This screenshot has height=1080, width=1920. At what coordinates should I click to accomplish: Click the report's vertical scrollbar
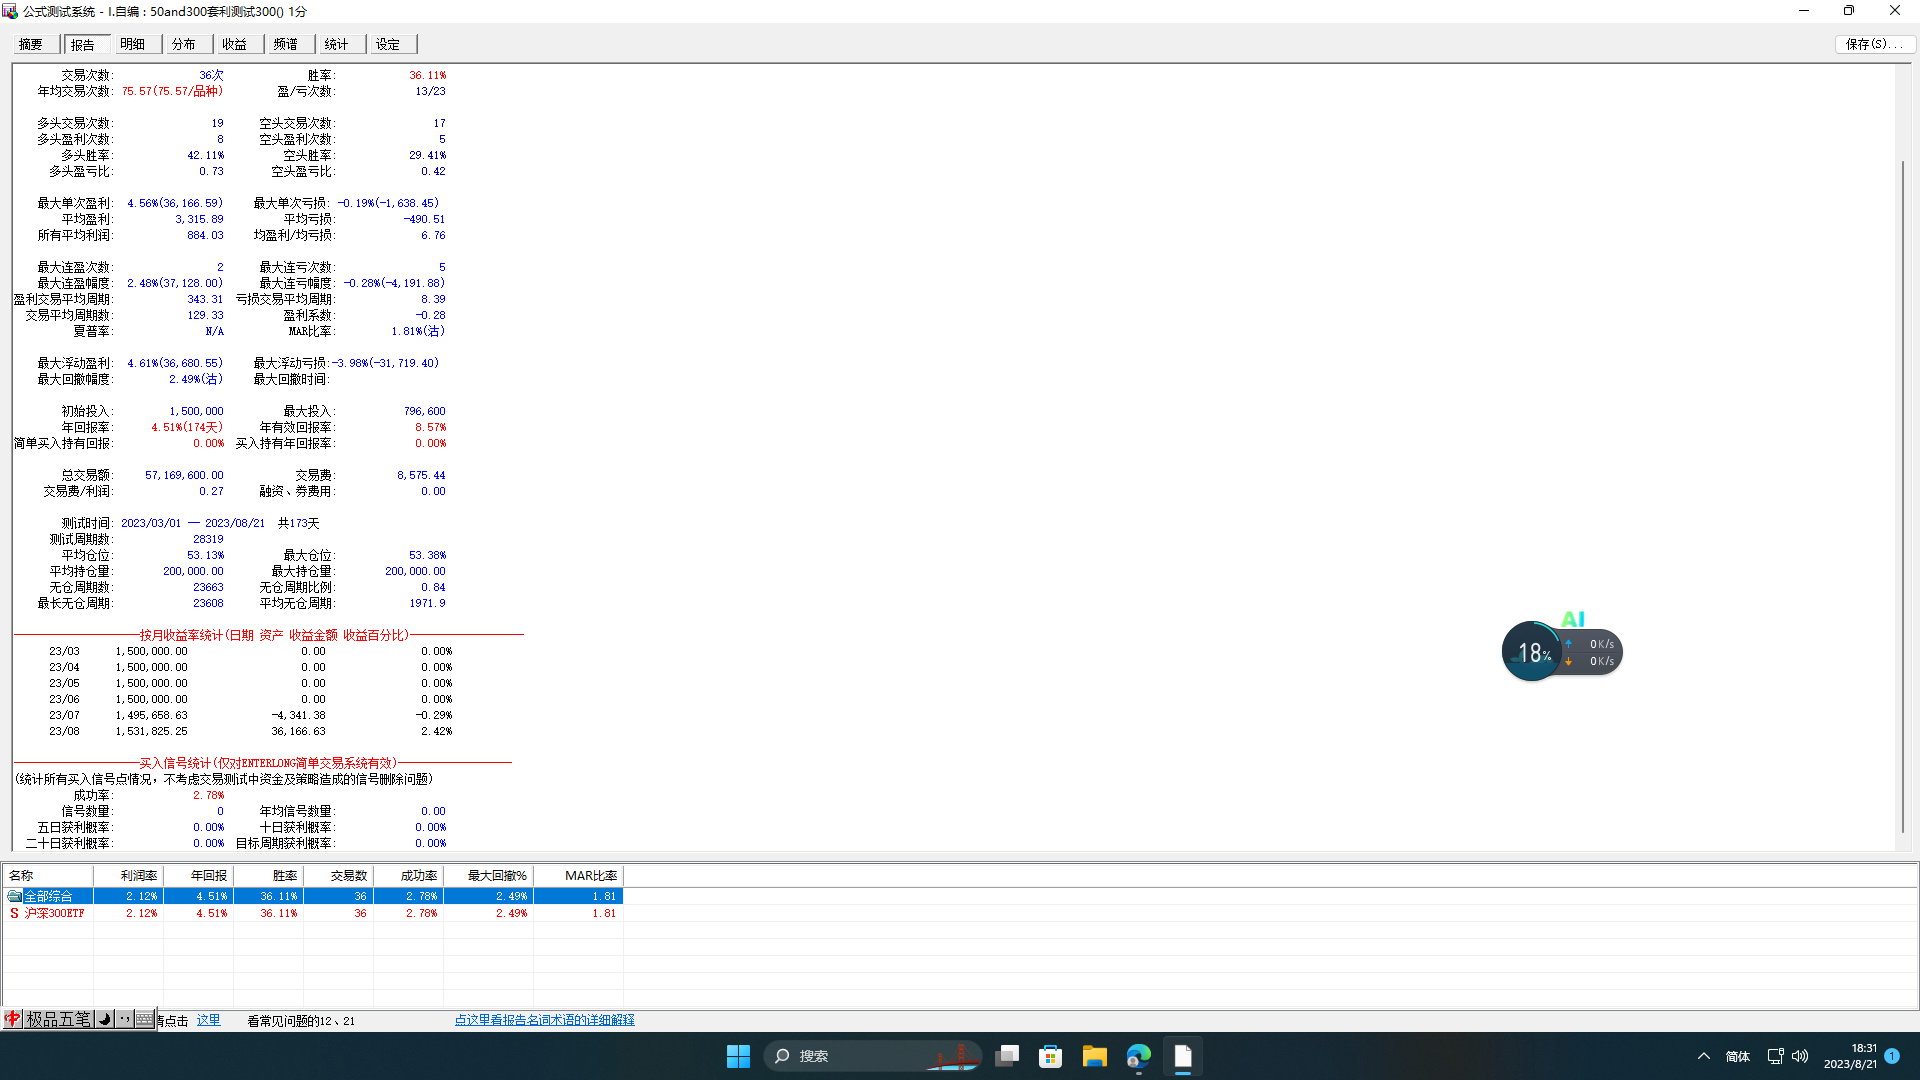[x=1902, y=495]
